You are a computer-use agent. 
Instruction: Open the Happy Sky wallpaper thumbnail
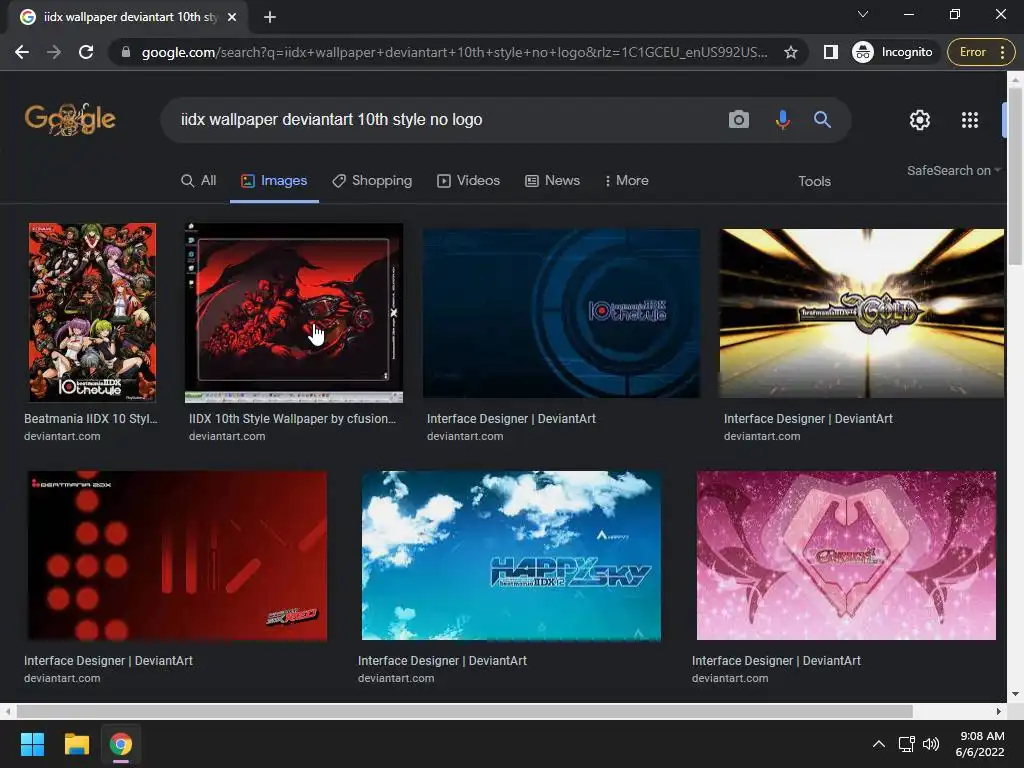pos(511,556)
